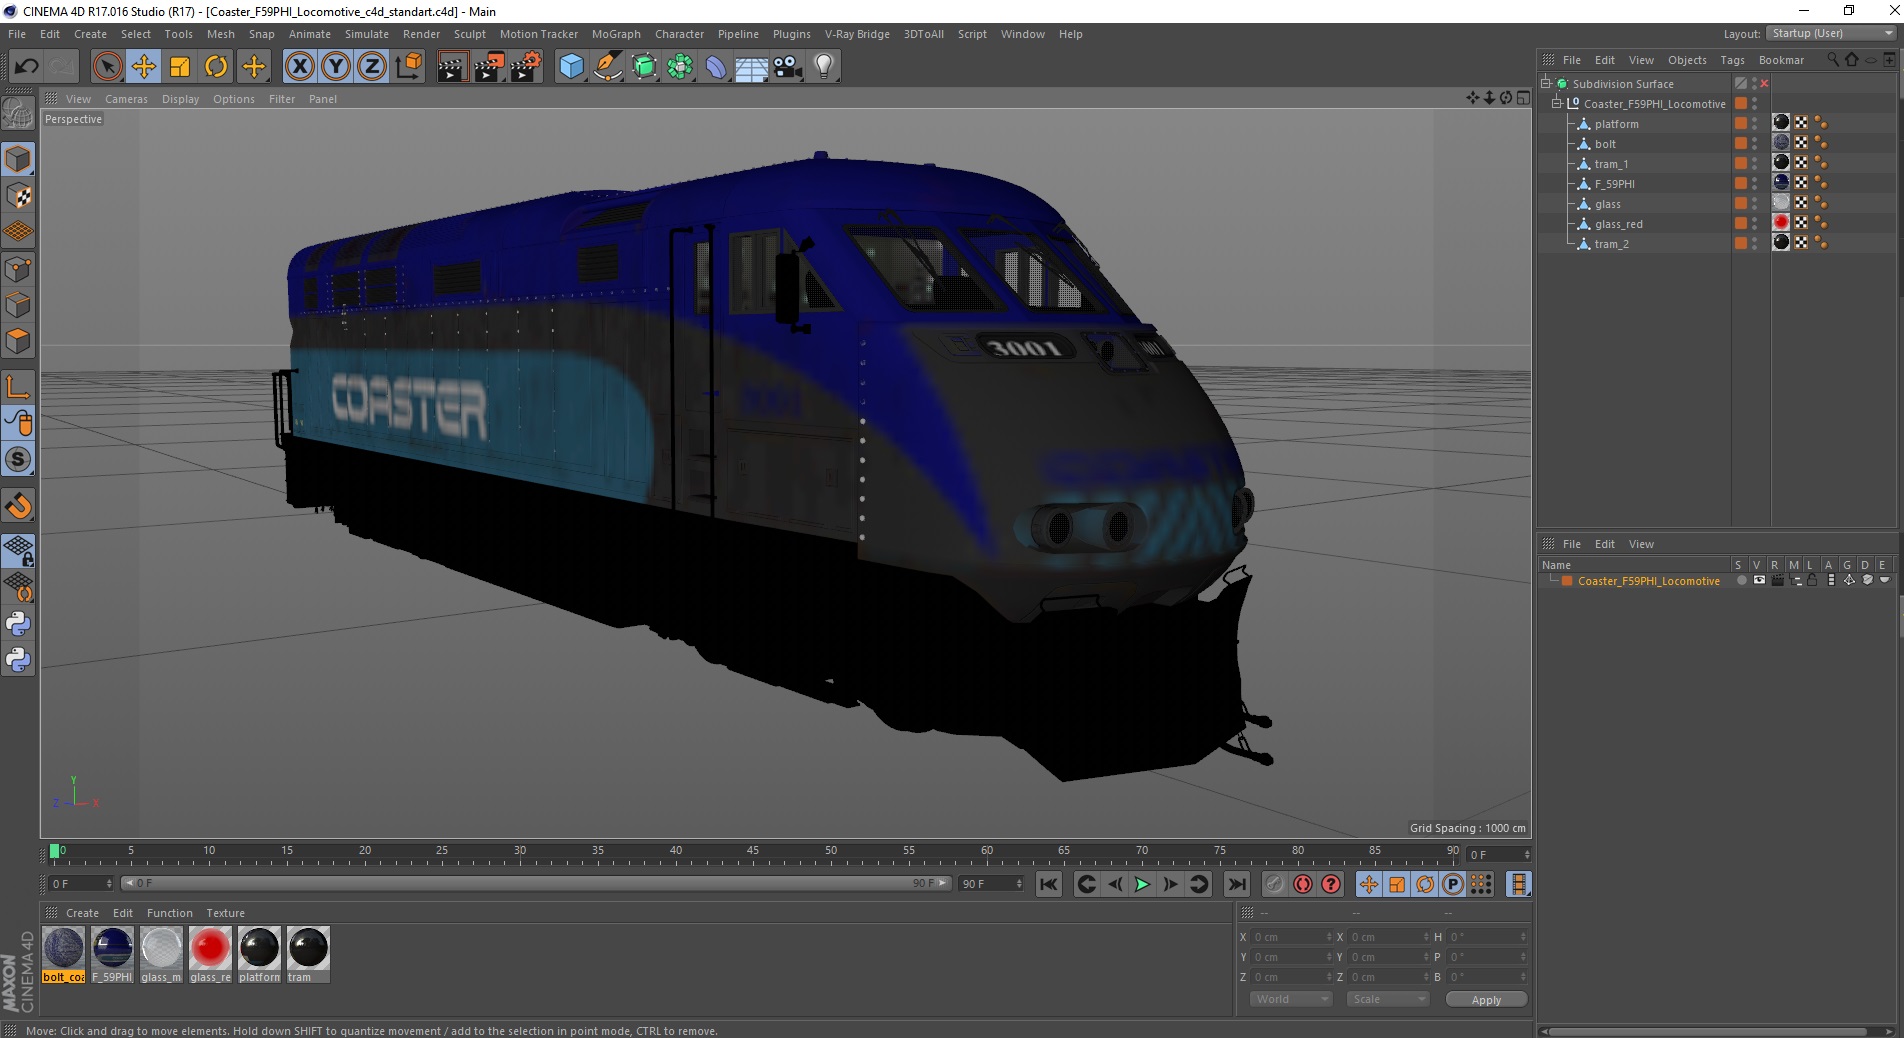1904x1038 pixels.
Task: Select the Live Selection tool
Action: 107,67
